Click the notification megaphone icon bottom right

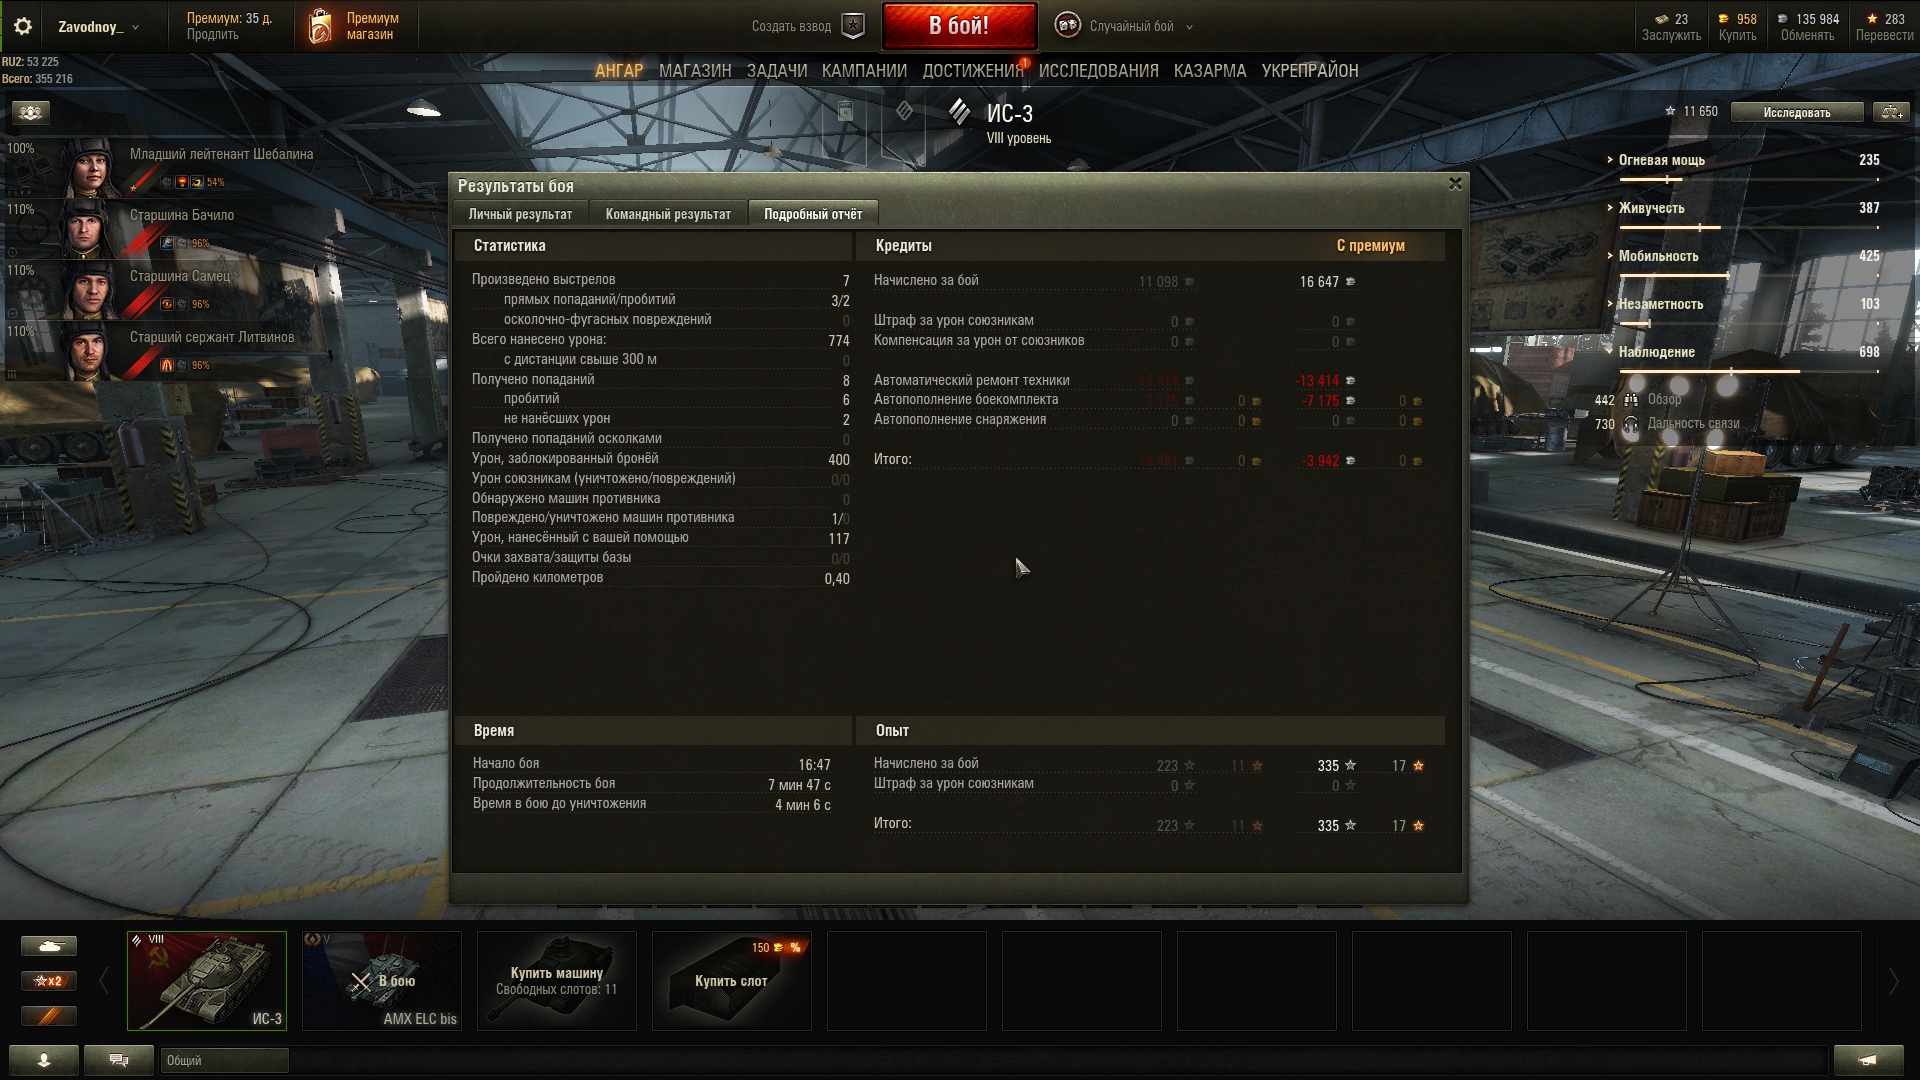tap(1867, 1060)
